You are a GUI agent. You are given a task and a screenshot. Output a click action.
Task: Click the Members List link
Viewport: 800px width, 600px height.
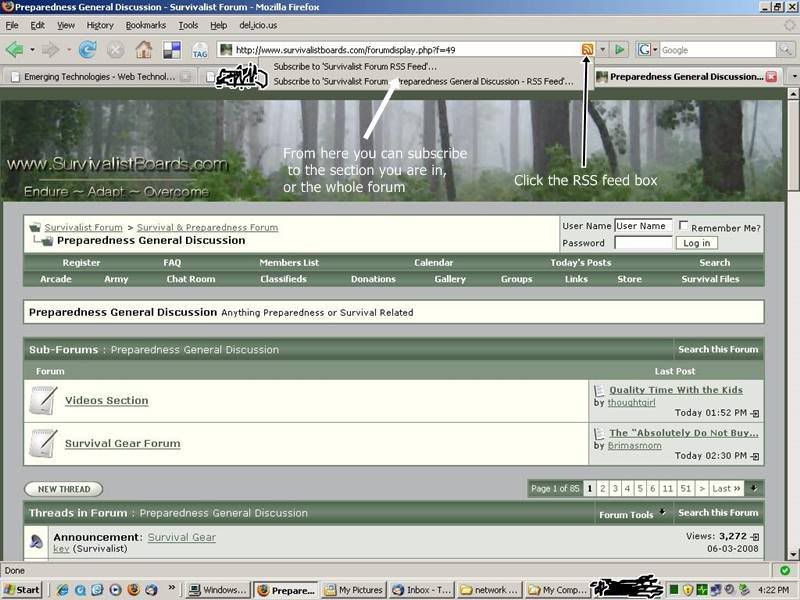[289, 262]
